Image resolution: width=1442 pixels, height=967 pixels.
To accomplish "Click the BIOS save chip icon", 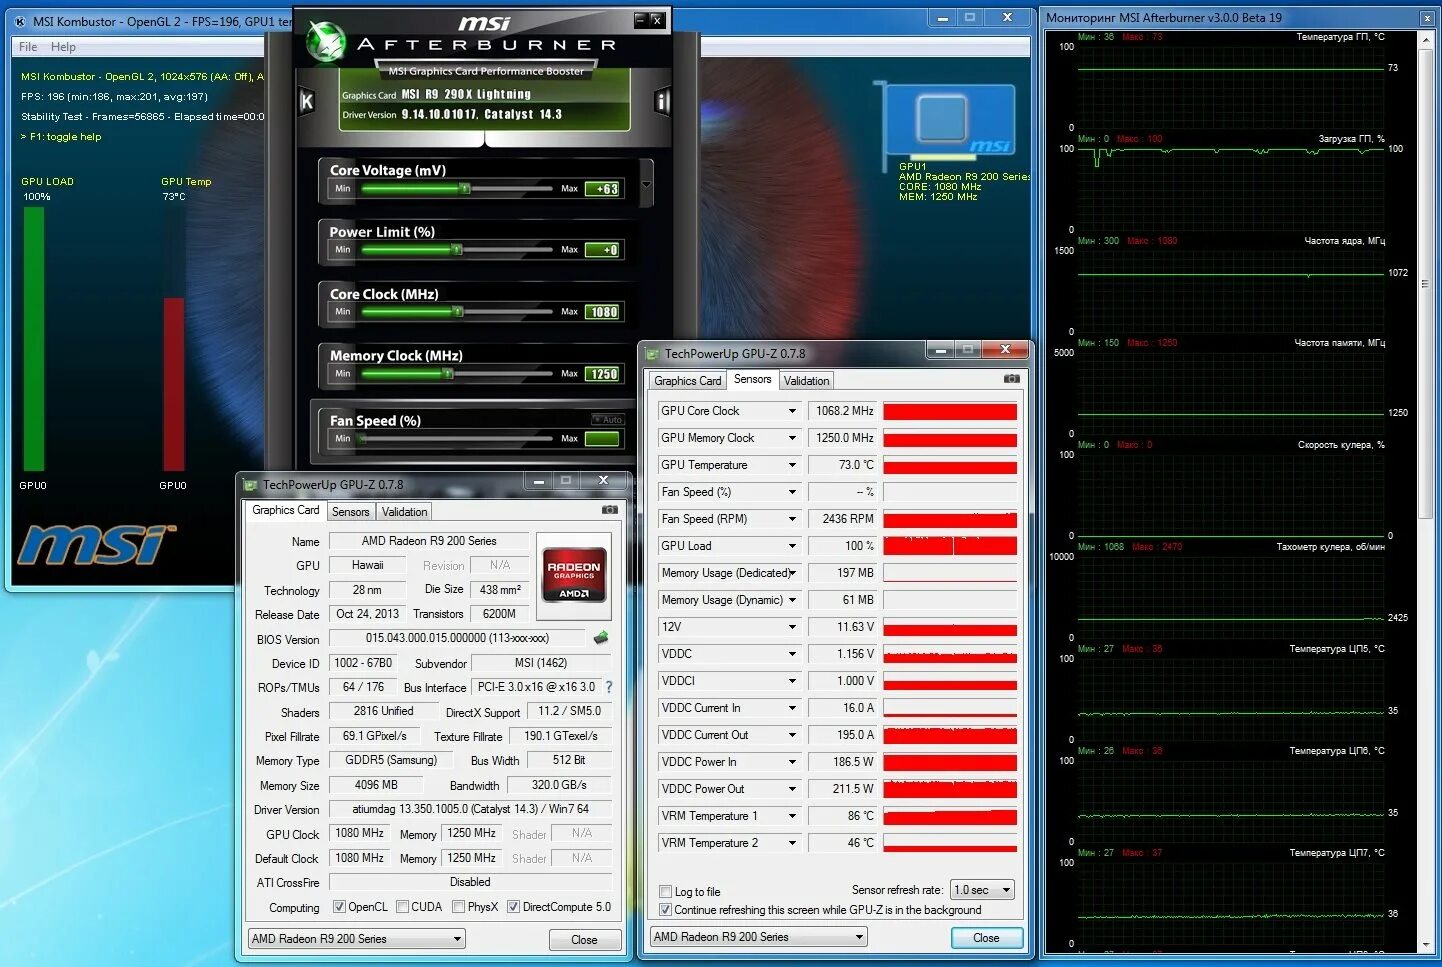I will [x=601, y=637].
